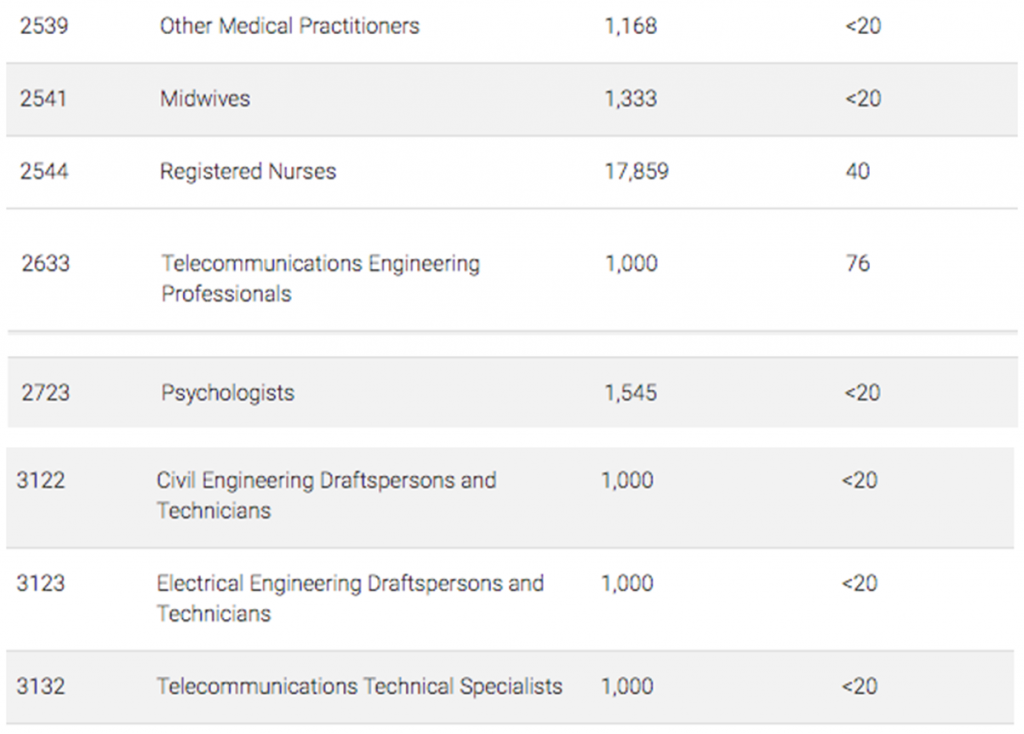Image resolution: width=1024 pixels, height=734 pixels.
Task: Click occupation code 3132
Action: (x=41, y=687)
